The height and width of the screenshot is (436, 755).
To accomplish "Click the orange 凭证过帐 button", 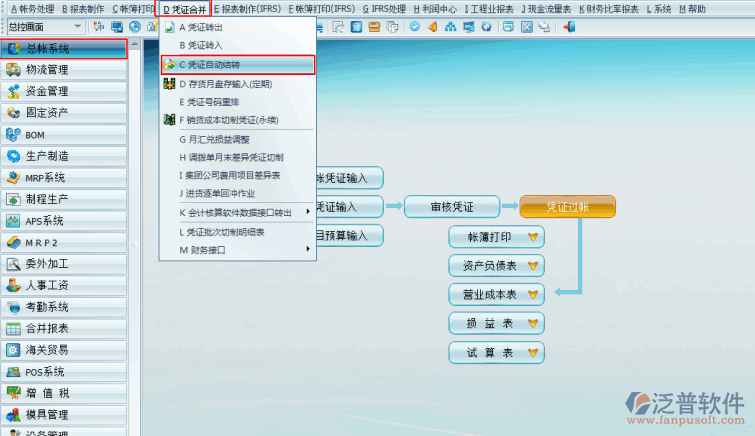I will click(x=567, y=207).
